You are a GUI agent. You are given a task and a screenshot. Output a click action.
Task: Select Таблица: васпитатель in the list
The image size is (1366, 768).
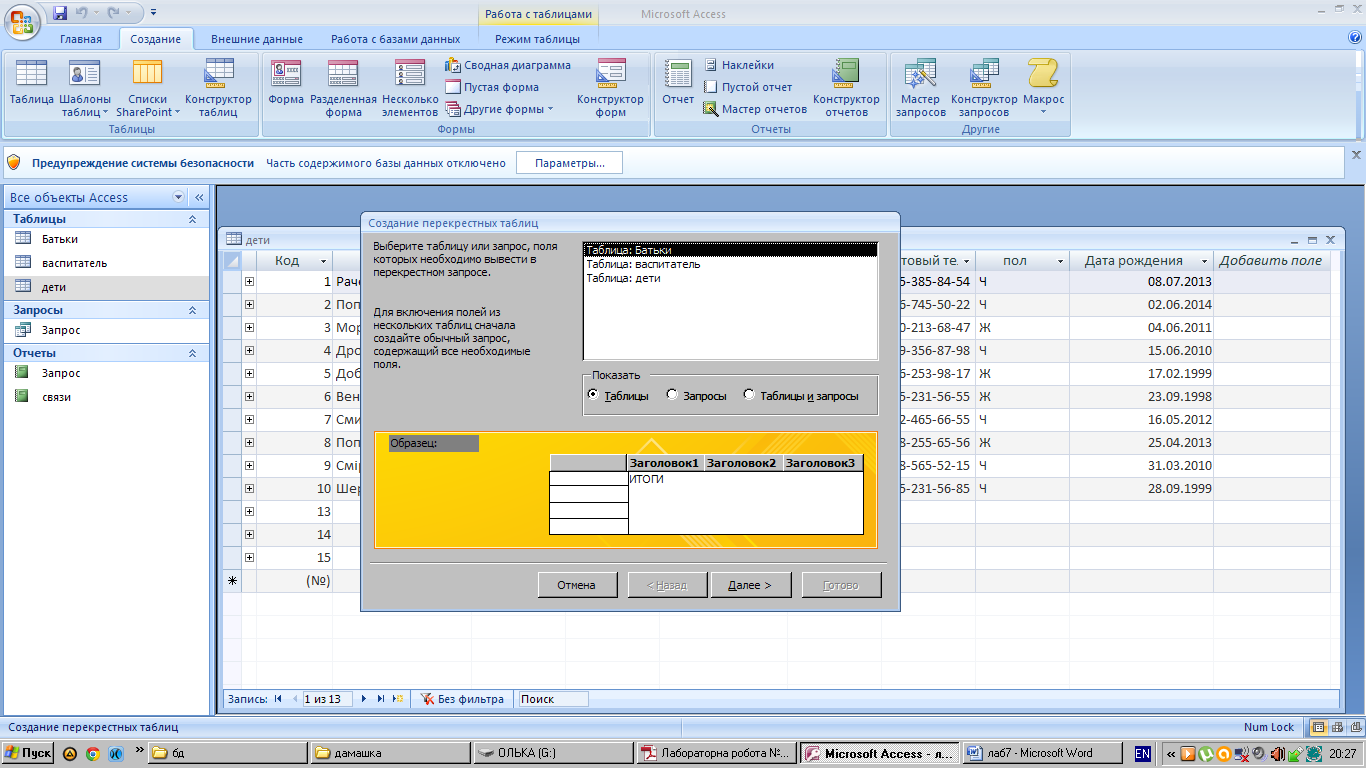(x=730, y=264)
